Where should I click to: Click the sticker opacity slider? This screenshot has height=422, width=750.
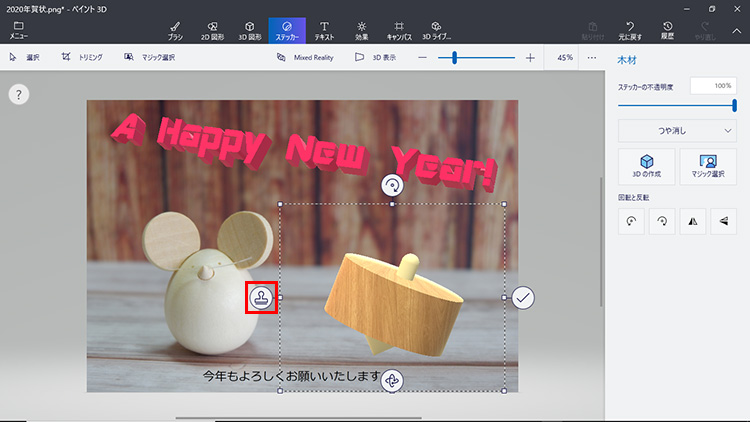click(677, 105)
